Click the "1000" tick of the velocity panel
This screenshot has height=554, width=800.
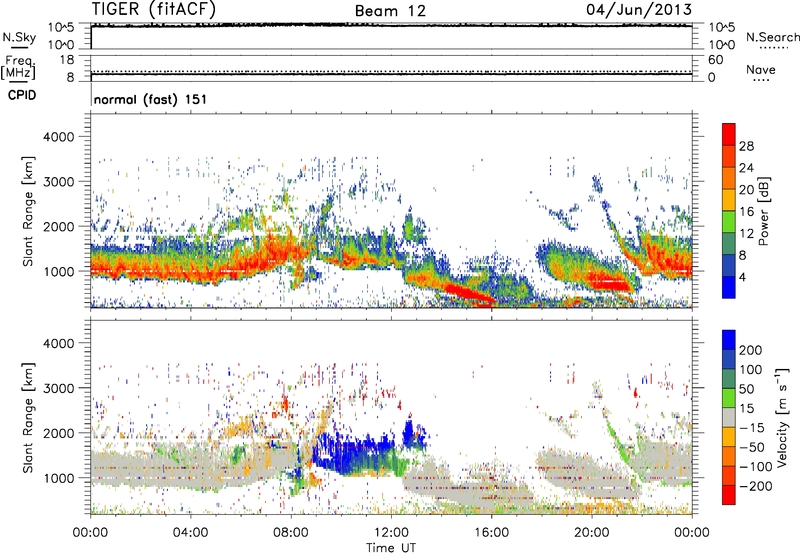[58, 478]
